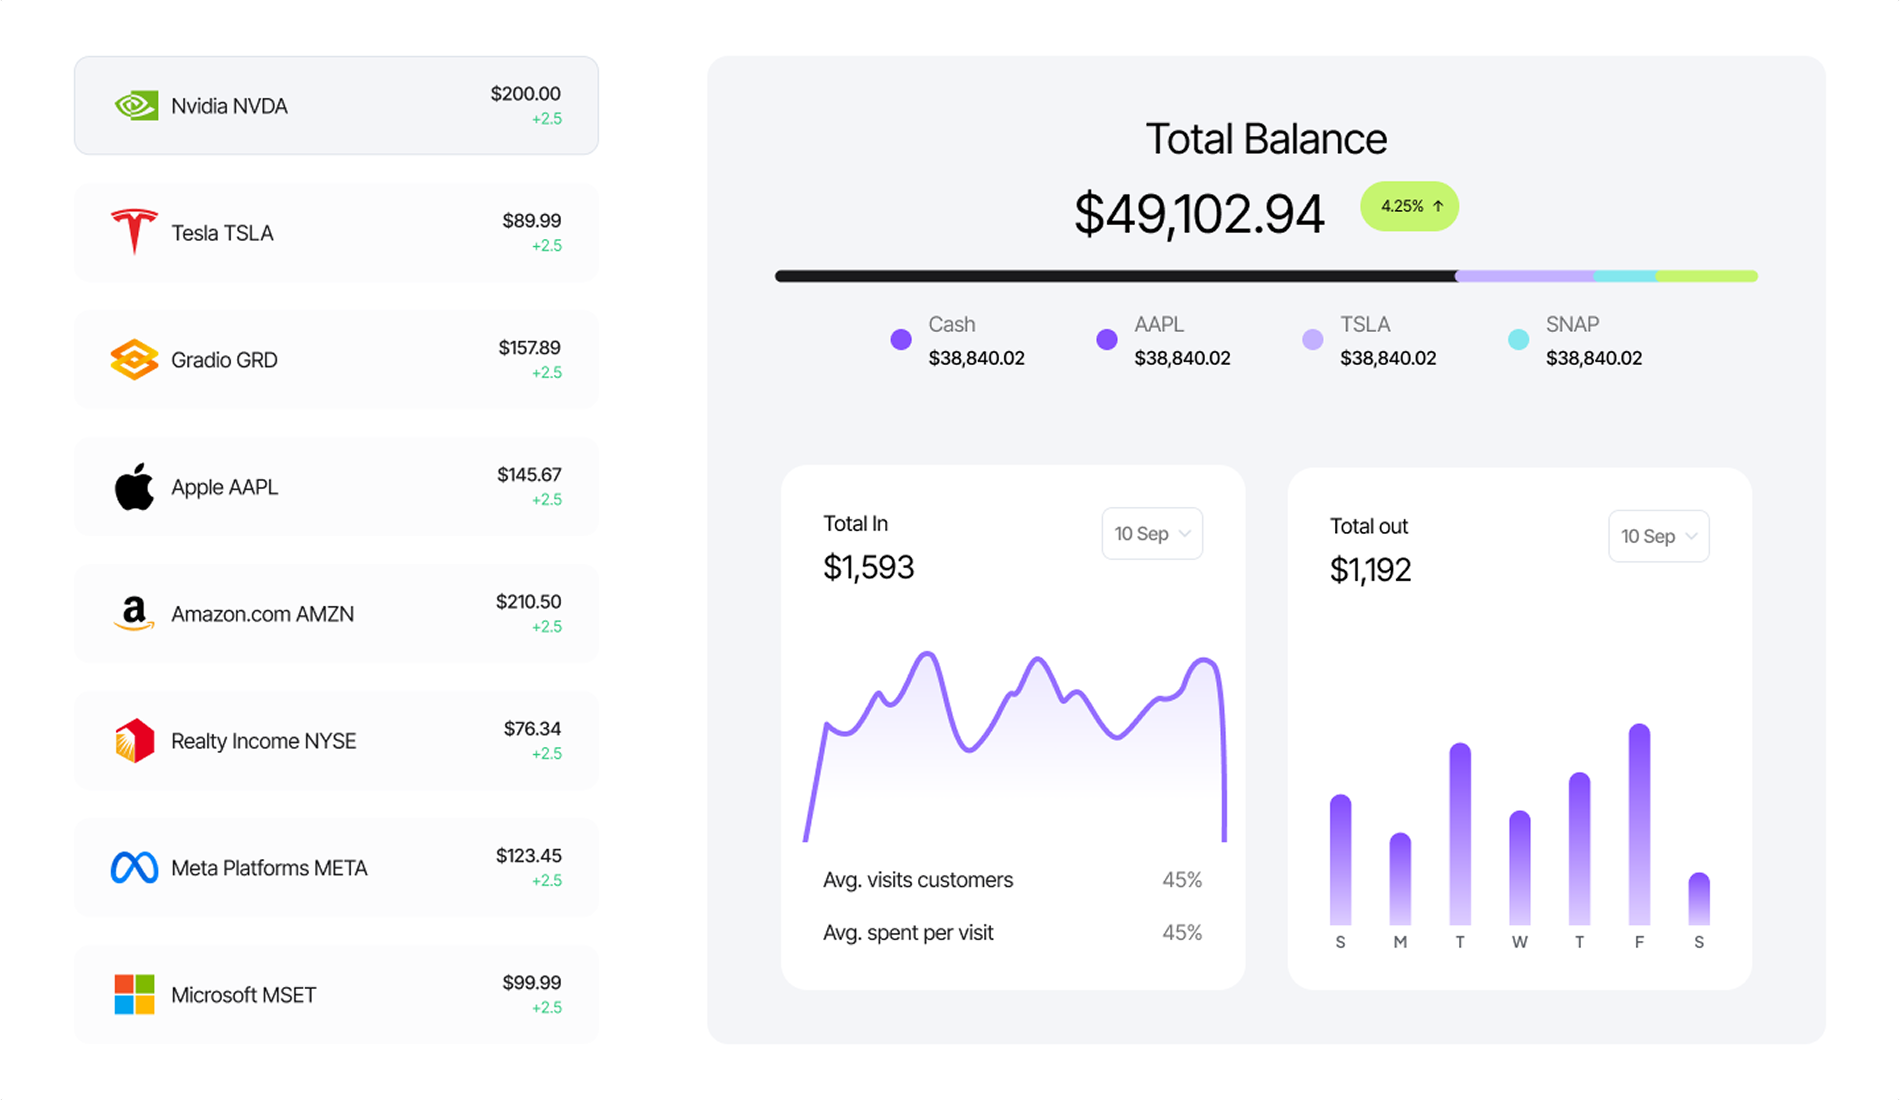This screenshot has height=1100, width=1900.
Task: Select the Tesla TSLA watchlist entry
Action: pos(335,232)
